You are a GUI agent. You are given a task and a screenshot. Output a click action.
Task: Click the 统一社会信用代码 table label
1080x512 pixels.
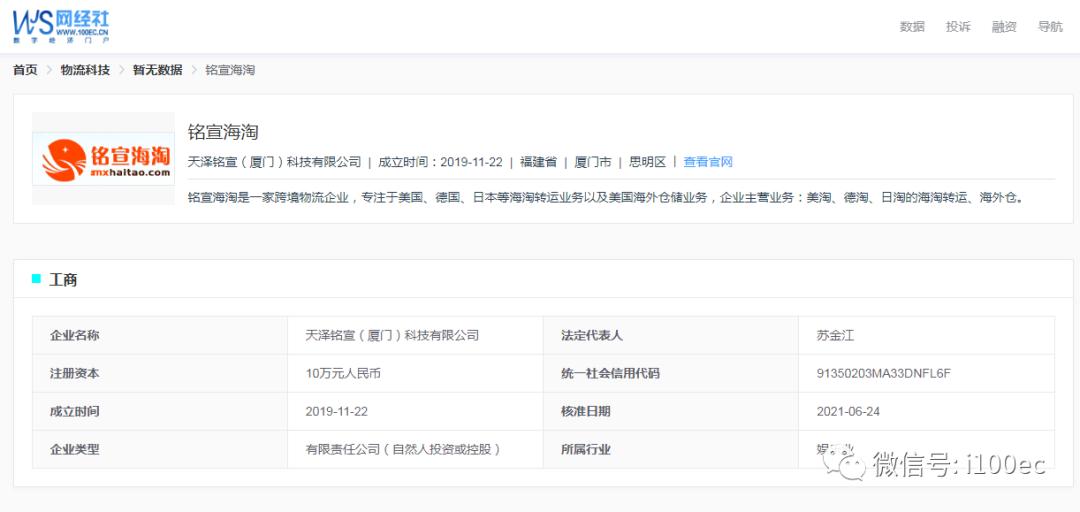pyautogui.click(x=610, y=373)
